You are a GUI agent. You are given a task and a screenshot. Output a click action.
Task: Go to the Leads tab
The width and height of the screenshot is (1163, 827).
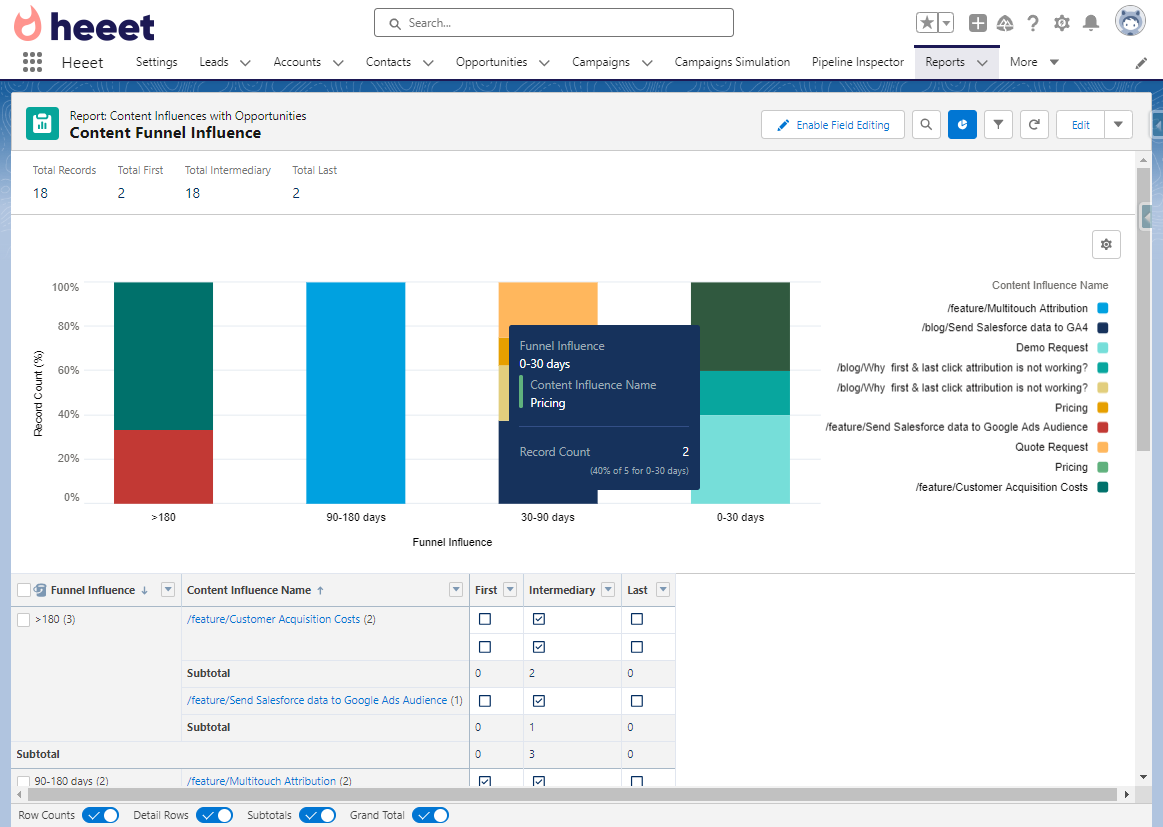214,62
